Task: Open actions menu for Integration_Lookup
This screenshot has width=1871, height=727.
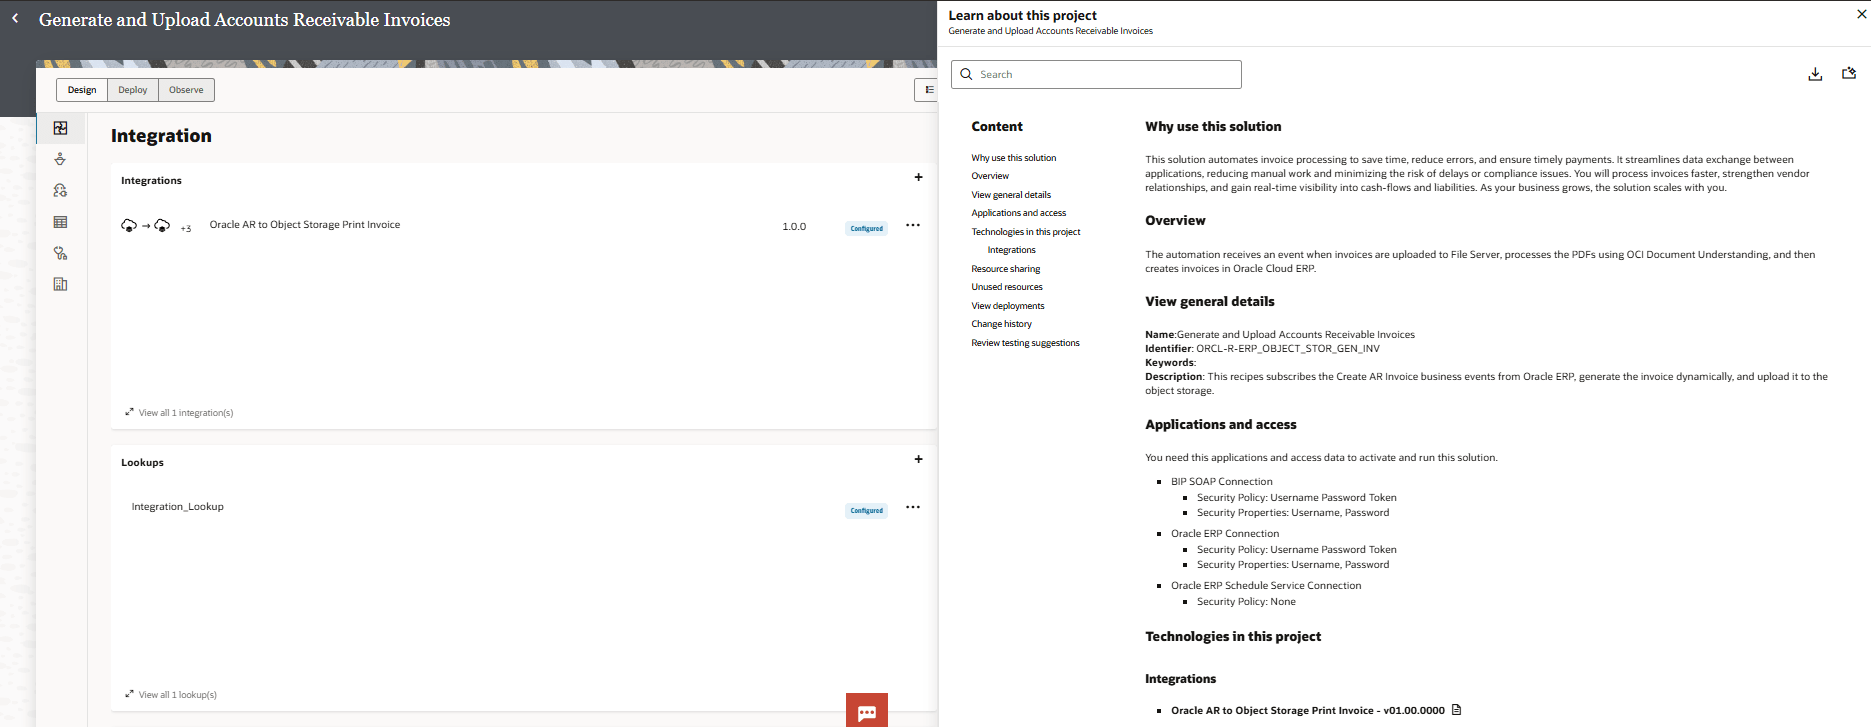Action: (x=913, y=507)
